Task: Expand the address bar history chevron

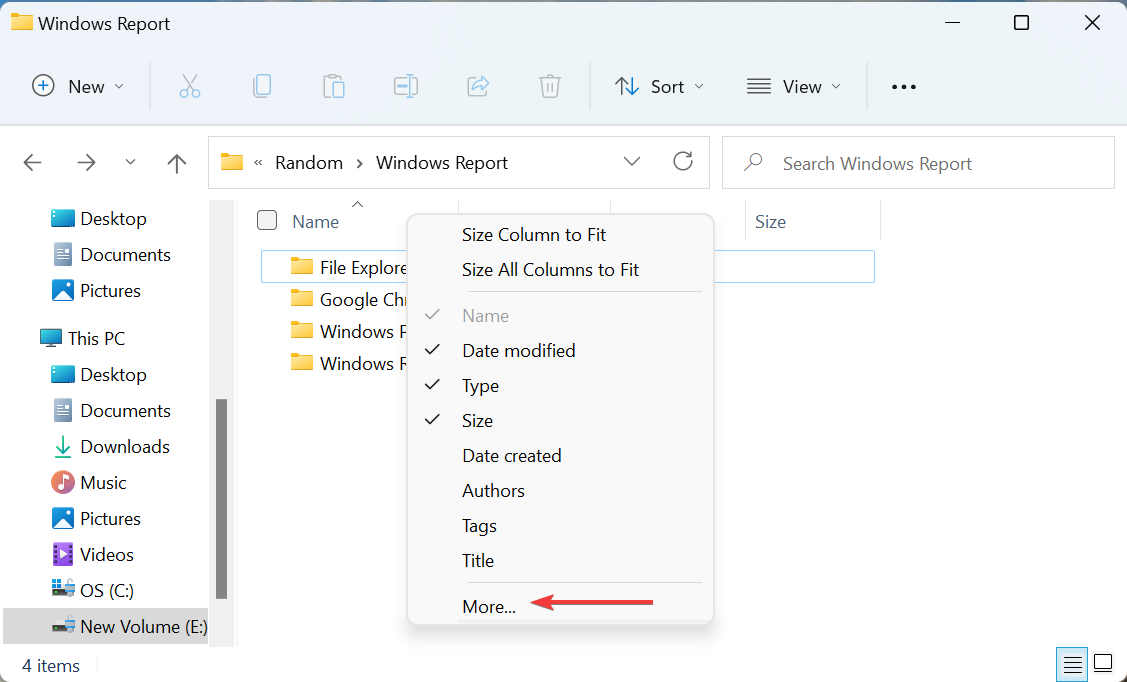Action: tap(632, 161)
